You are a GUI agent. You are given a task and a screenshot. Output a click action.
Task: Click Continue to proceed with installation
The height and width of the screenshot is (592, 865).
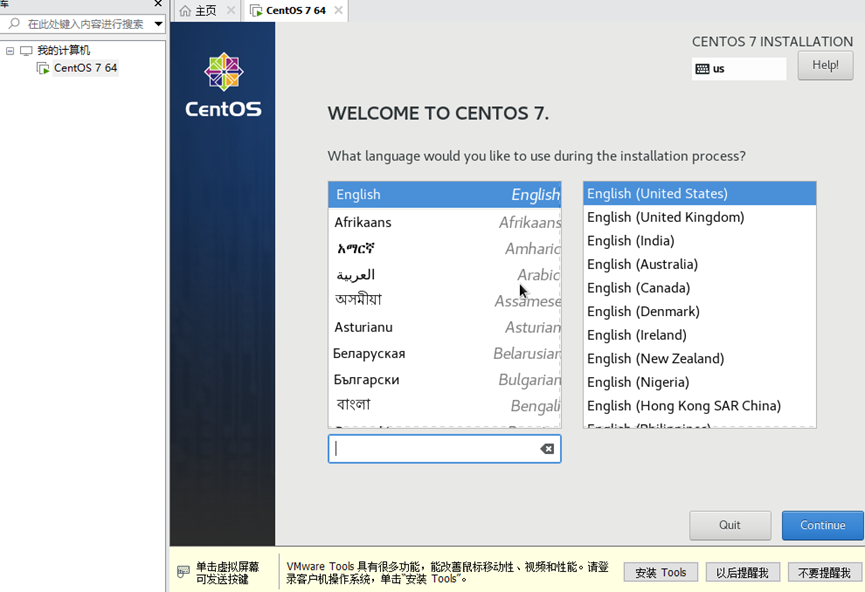823,525
